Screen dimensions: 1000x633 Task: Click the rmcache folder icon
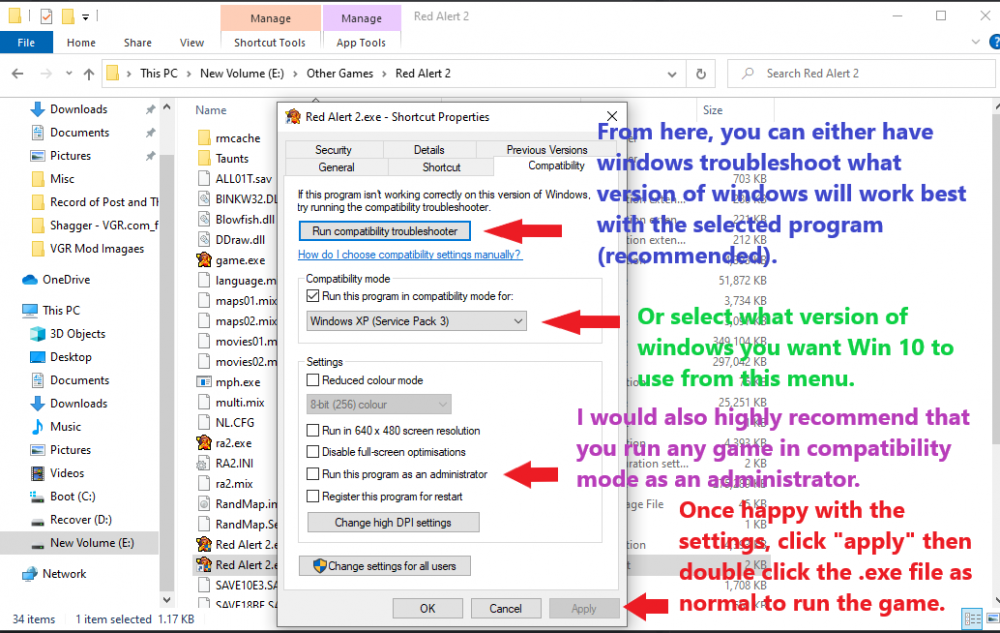204,138
